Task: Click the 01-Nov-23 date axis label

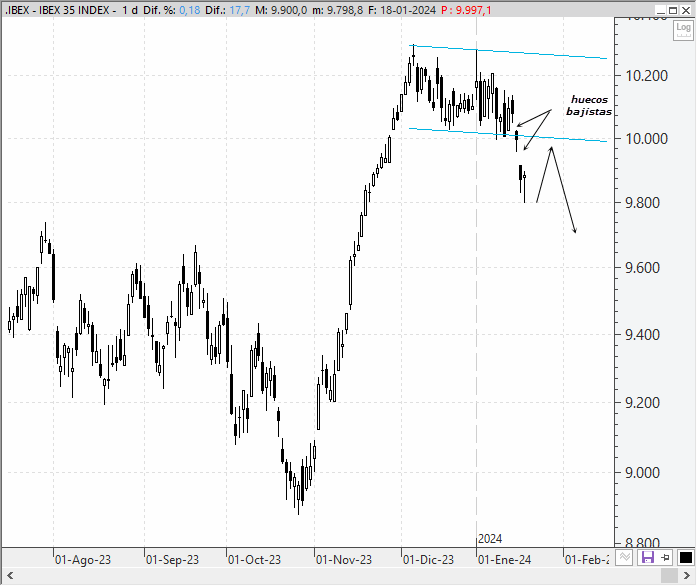Action: (344, 560)
